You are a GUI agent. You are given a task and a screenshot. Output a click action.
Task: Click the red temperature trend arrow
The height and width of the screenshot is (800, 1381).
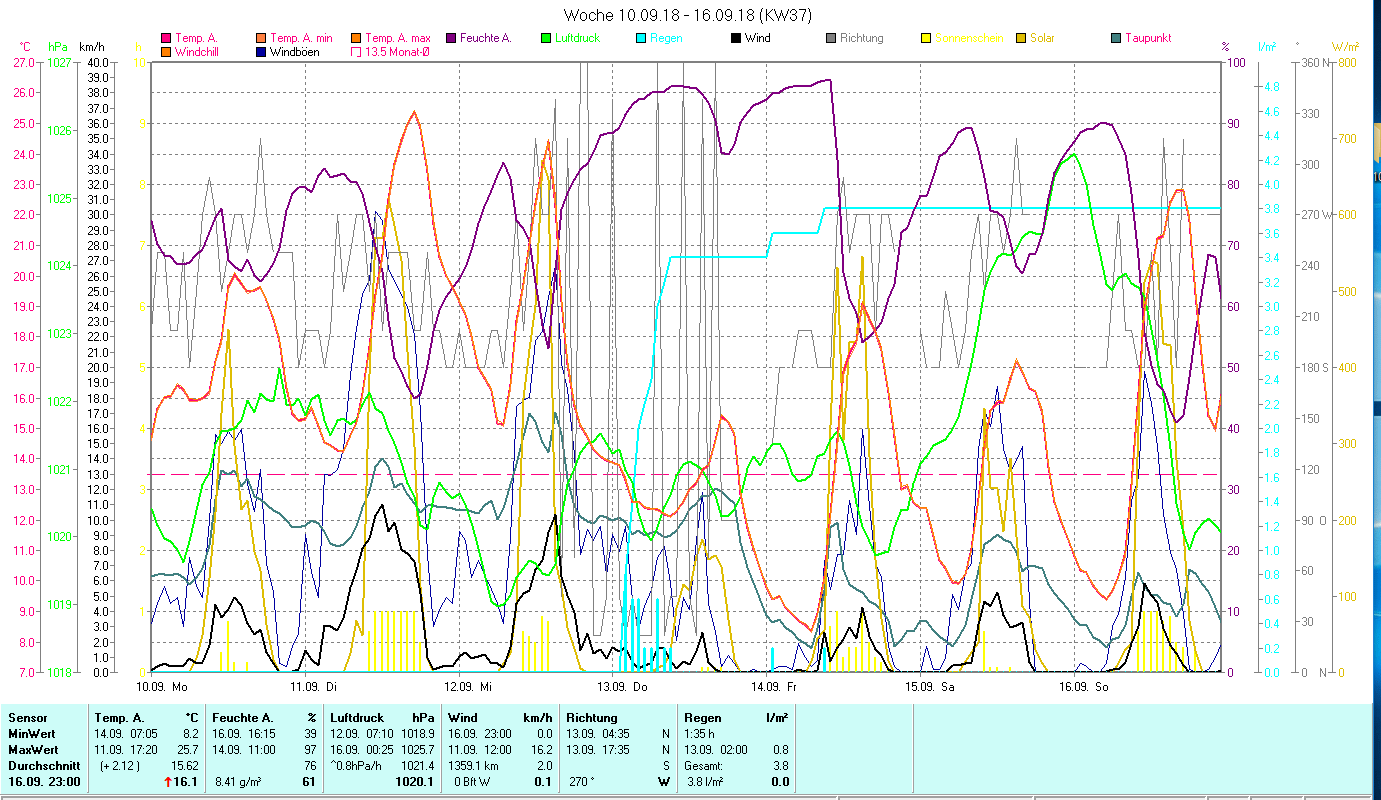point(166,782)
